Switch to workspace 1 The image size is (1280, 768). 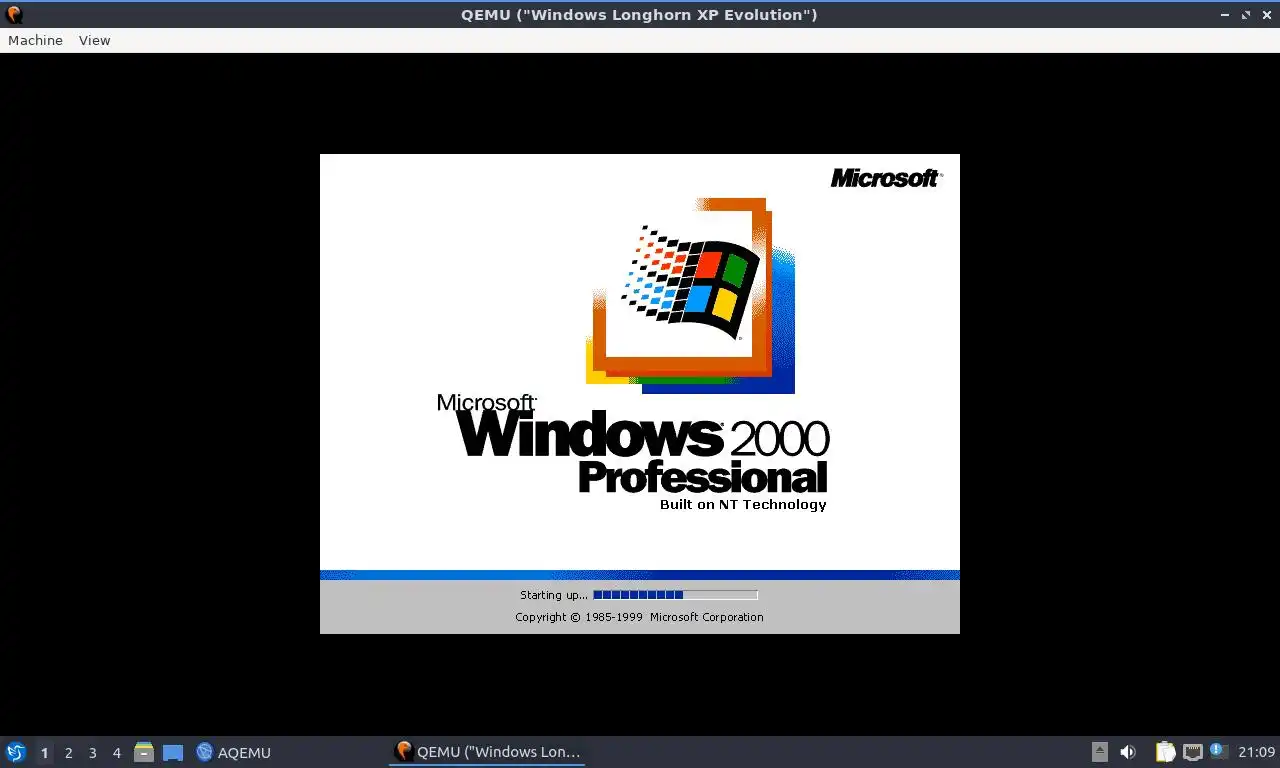[x=44, y=752]
